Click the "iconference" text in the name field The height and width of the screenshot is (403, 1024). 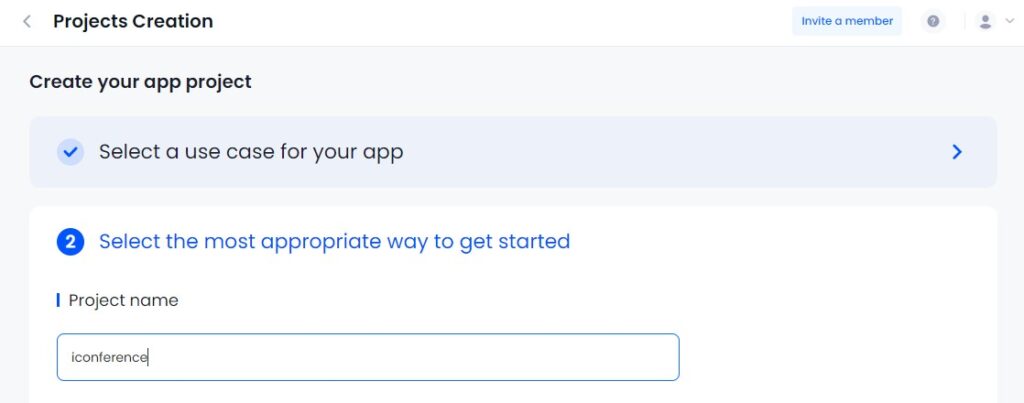click(x=109, y=357)
